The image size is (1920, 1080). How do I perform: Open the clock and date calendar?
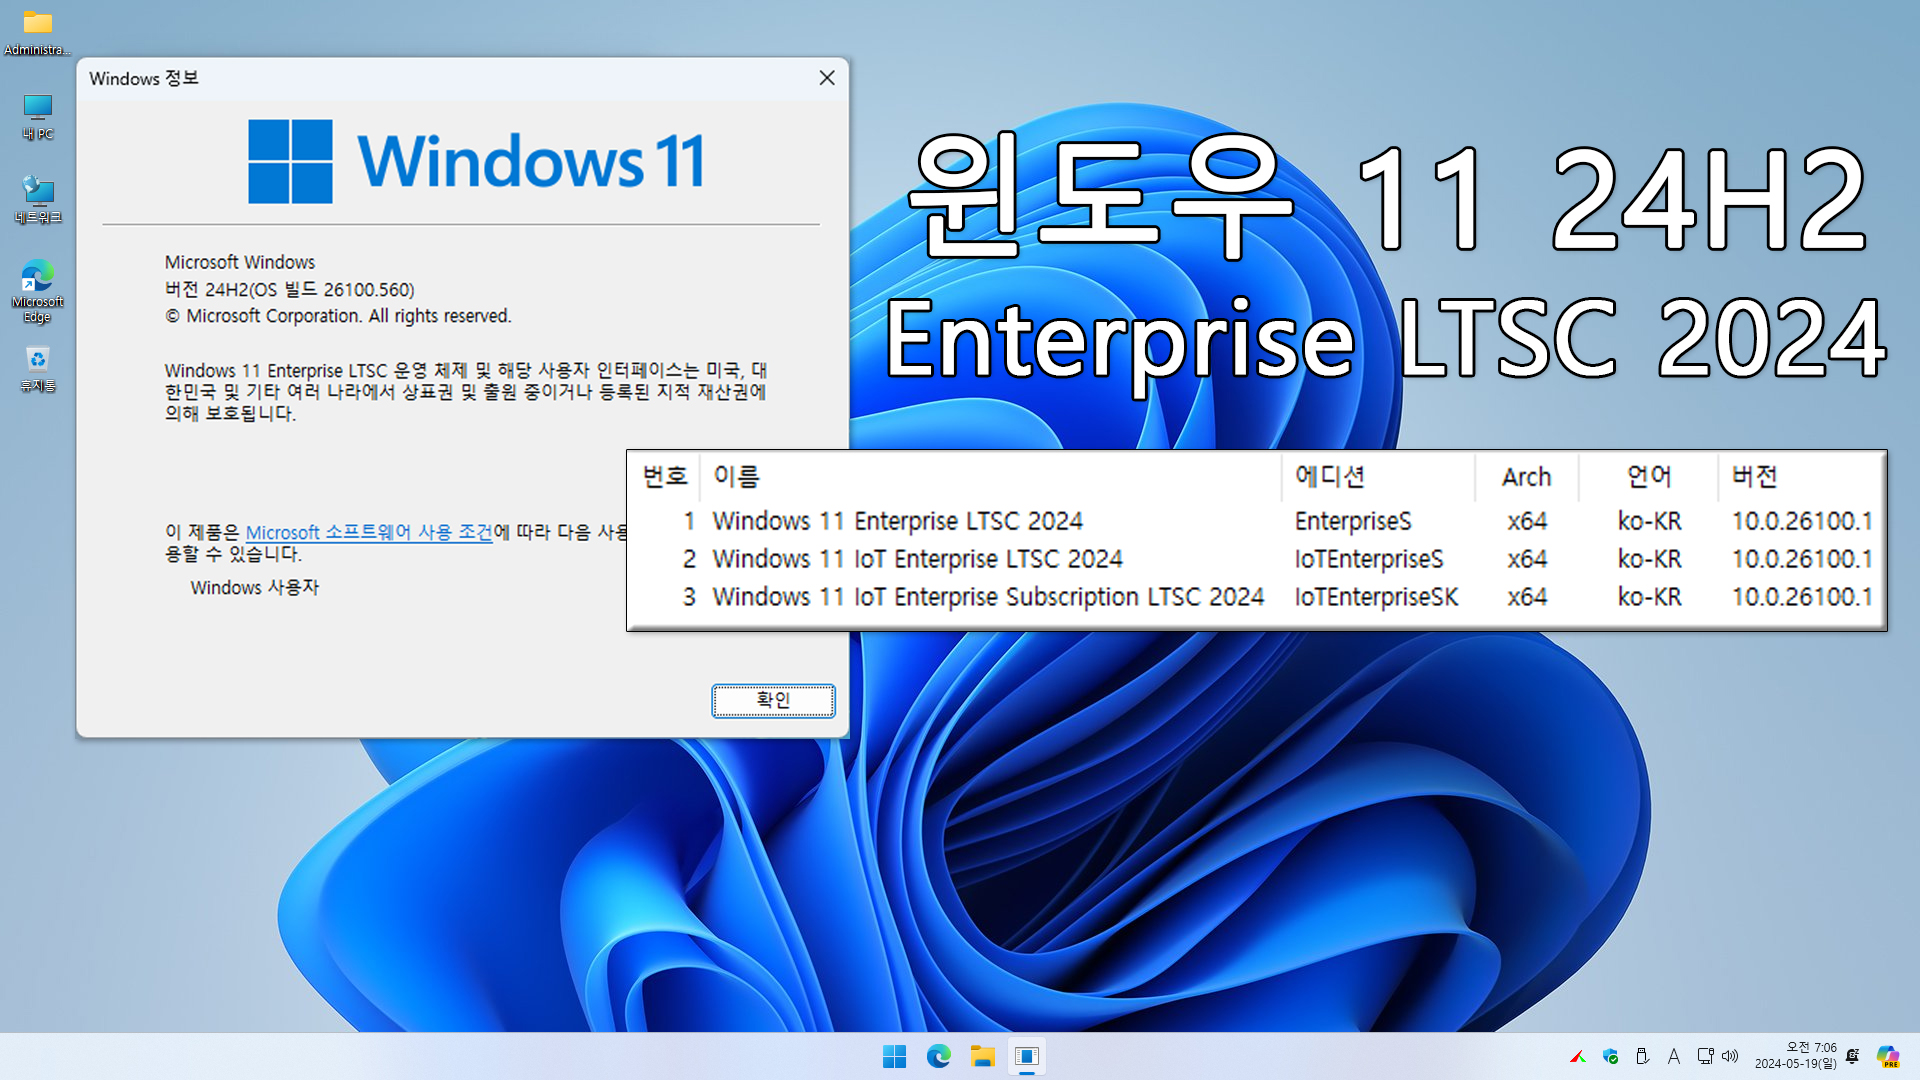pos(1795,1056)
